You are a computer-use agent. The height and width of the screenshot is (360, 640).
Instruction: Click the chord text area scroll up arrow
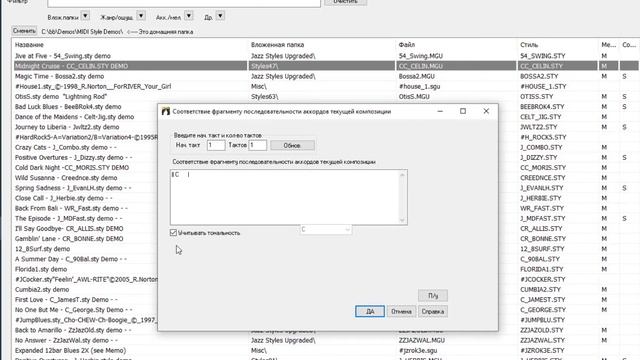click(402, 175)
